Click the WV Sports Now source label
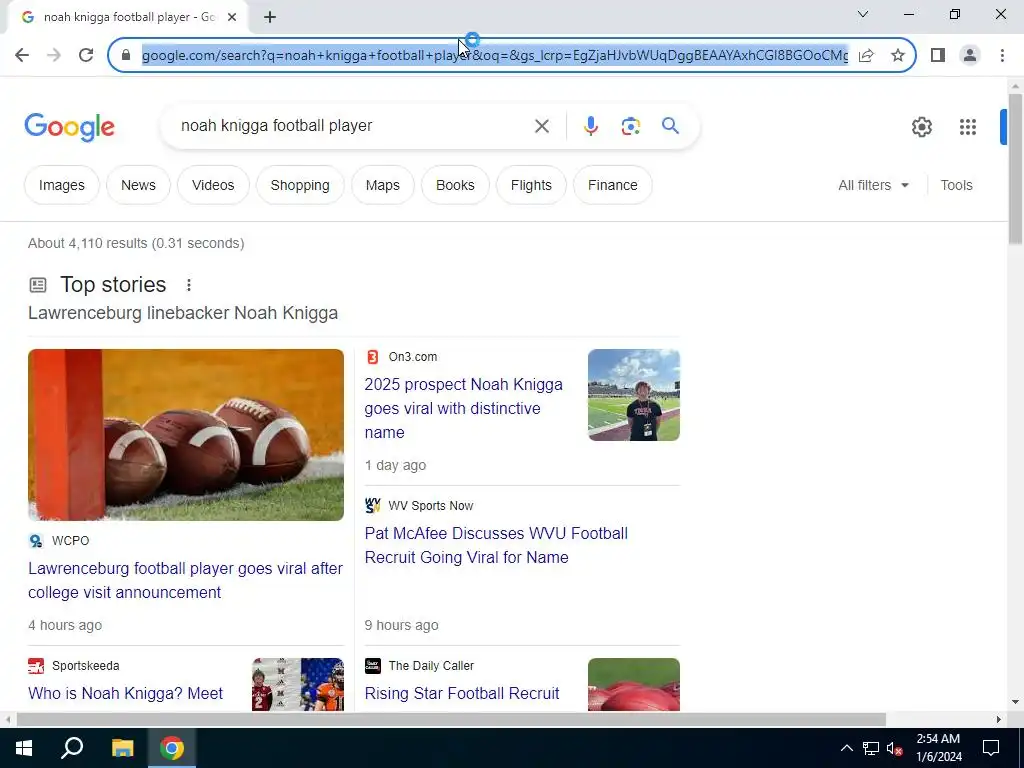This screenshot has width=1024, height=768. (x=431, y=505)
